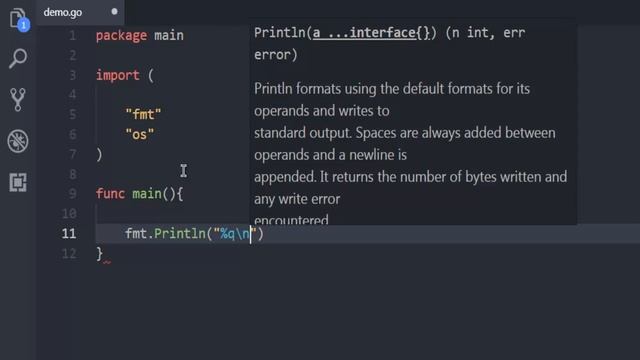Click "main" in package declaration line 1
The height and width of the screenshot is (360, 640).
pyautogui.click(x=169, y=36)
